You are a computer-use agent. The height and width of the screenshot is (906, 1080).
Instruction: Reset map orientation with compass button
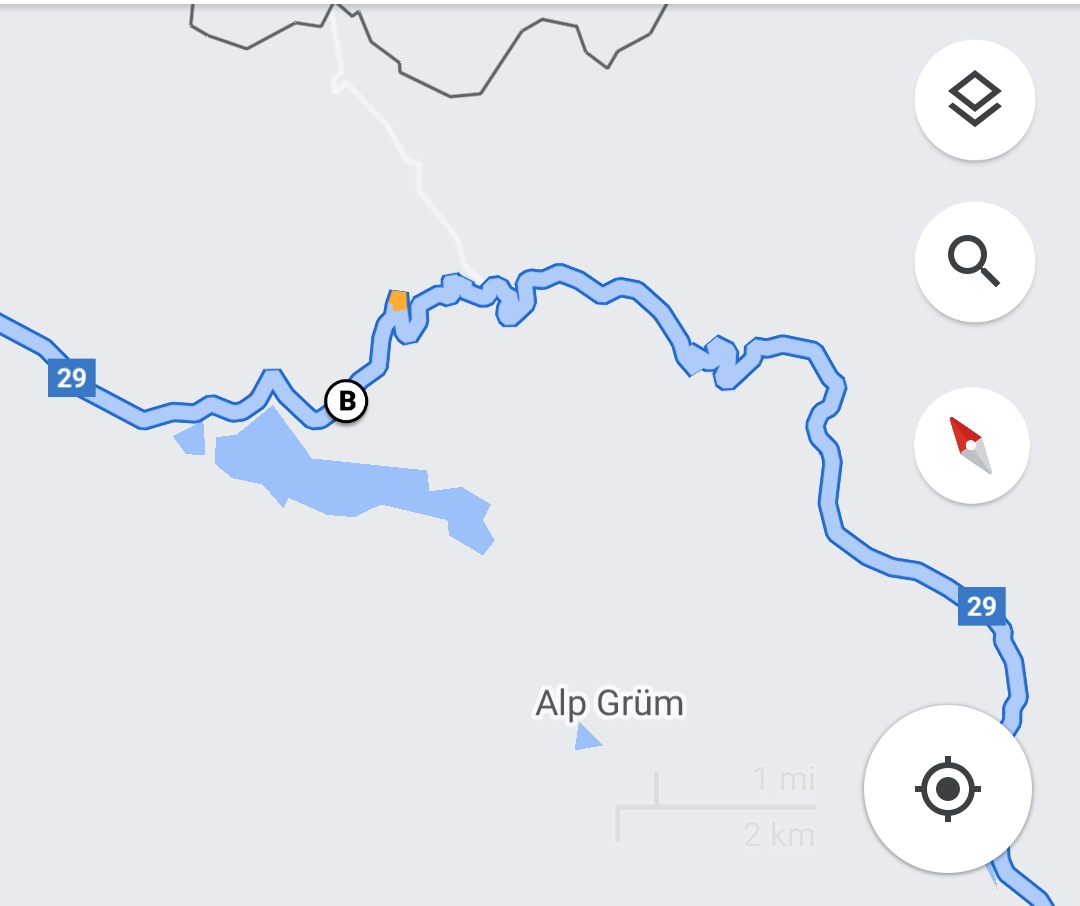[x=971, y=445]
